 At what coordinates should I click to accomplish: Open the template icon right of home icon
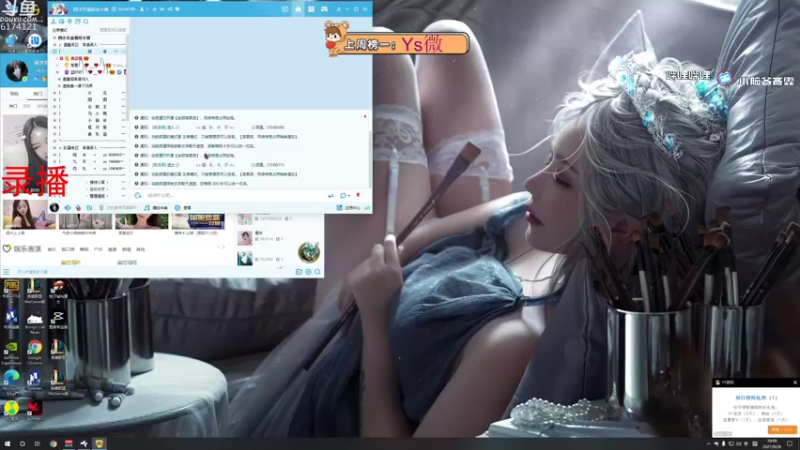311,9
